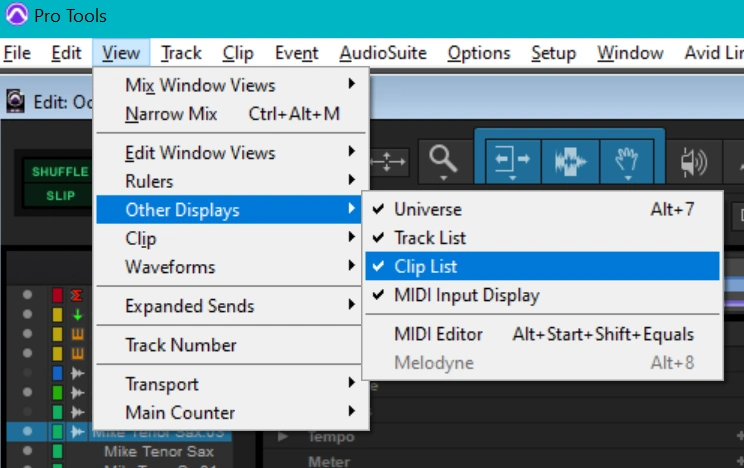Viewport: 744px width, 468px height.
Task: Activate SLIP edit mode
Action: click(60, 196)
